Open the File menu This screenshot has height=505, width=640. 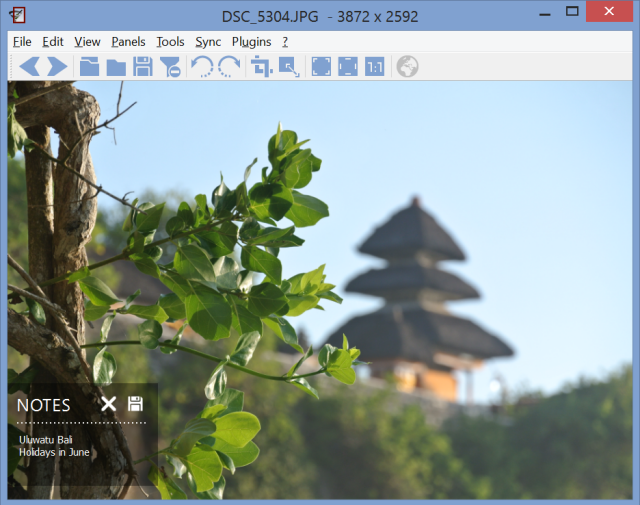click(22, 41)
